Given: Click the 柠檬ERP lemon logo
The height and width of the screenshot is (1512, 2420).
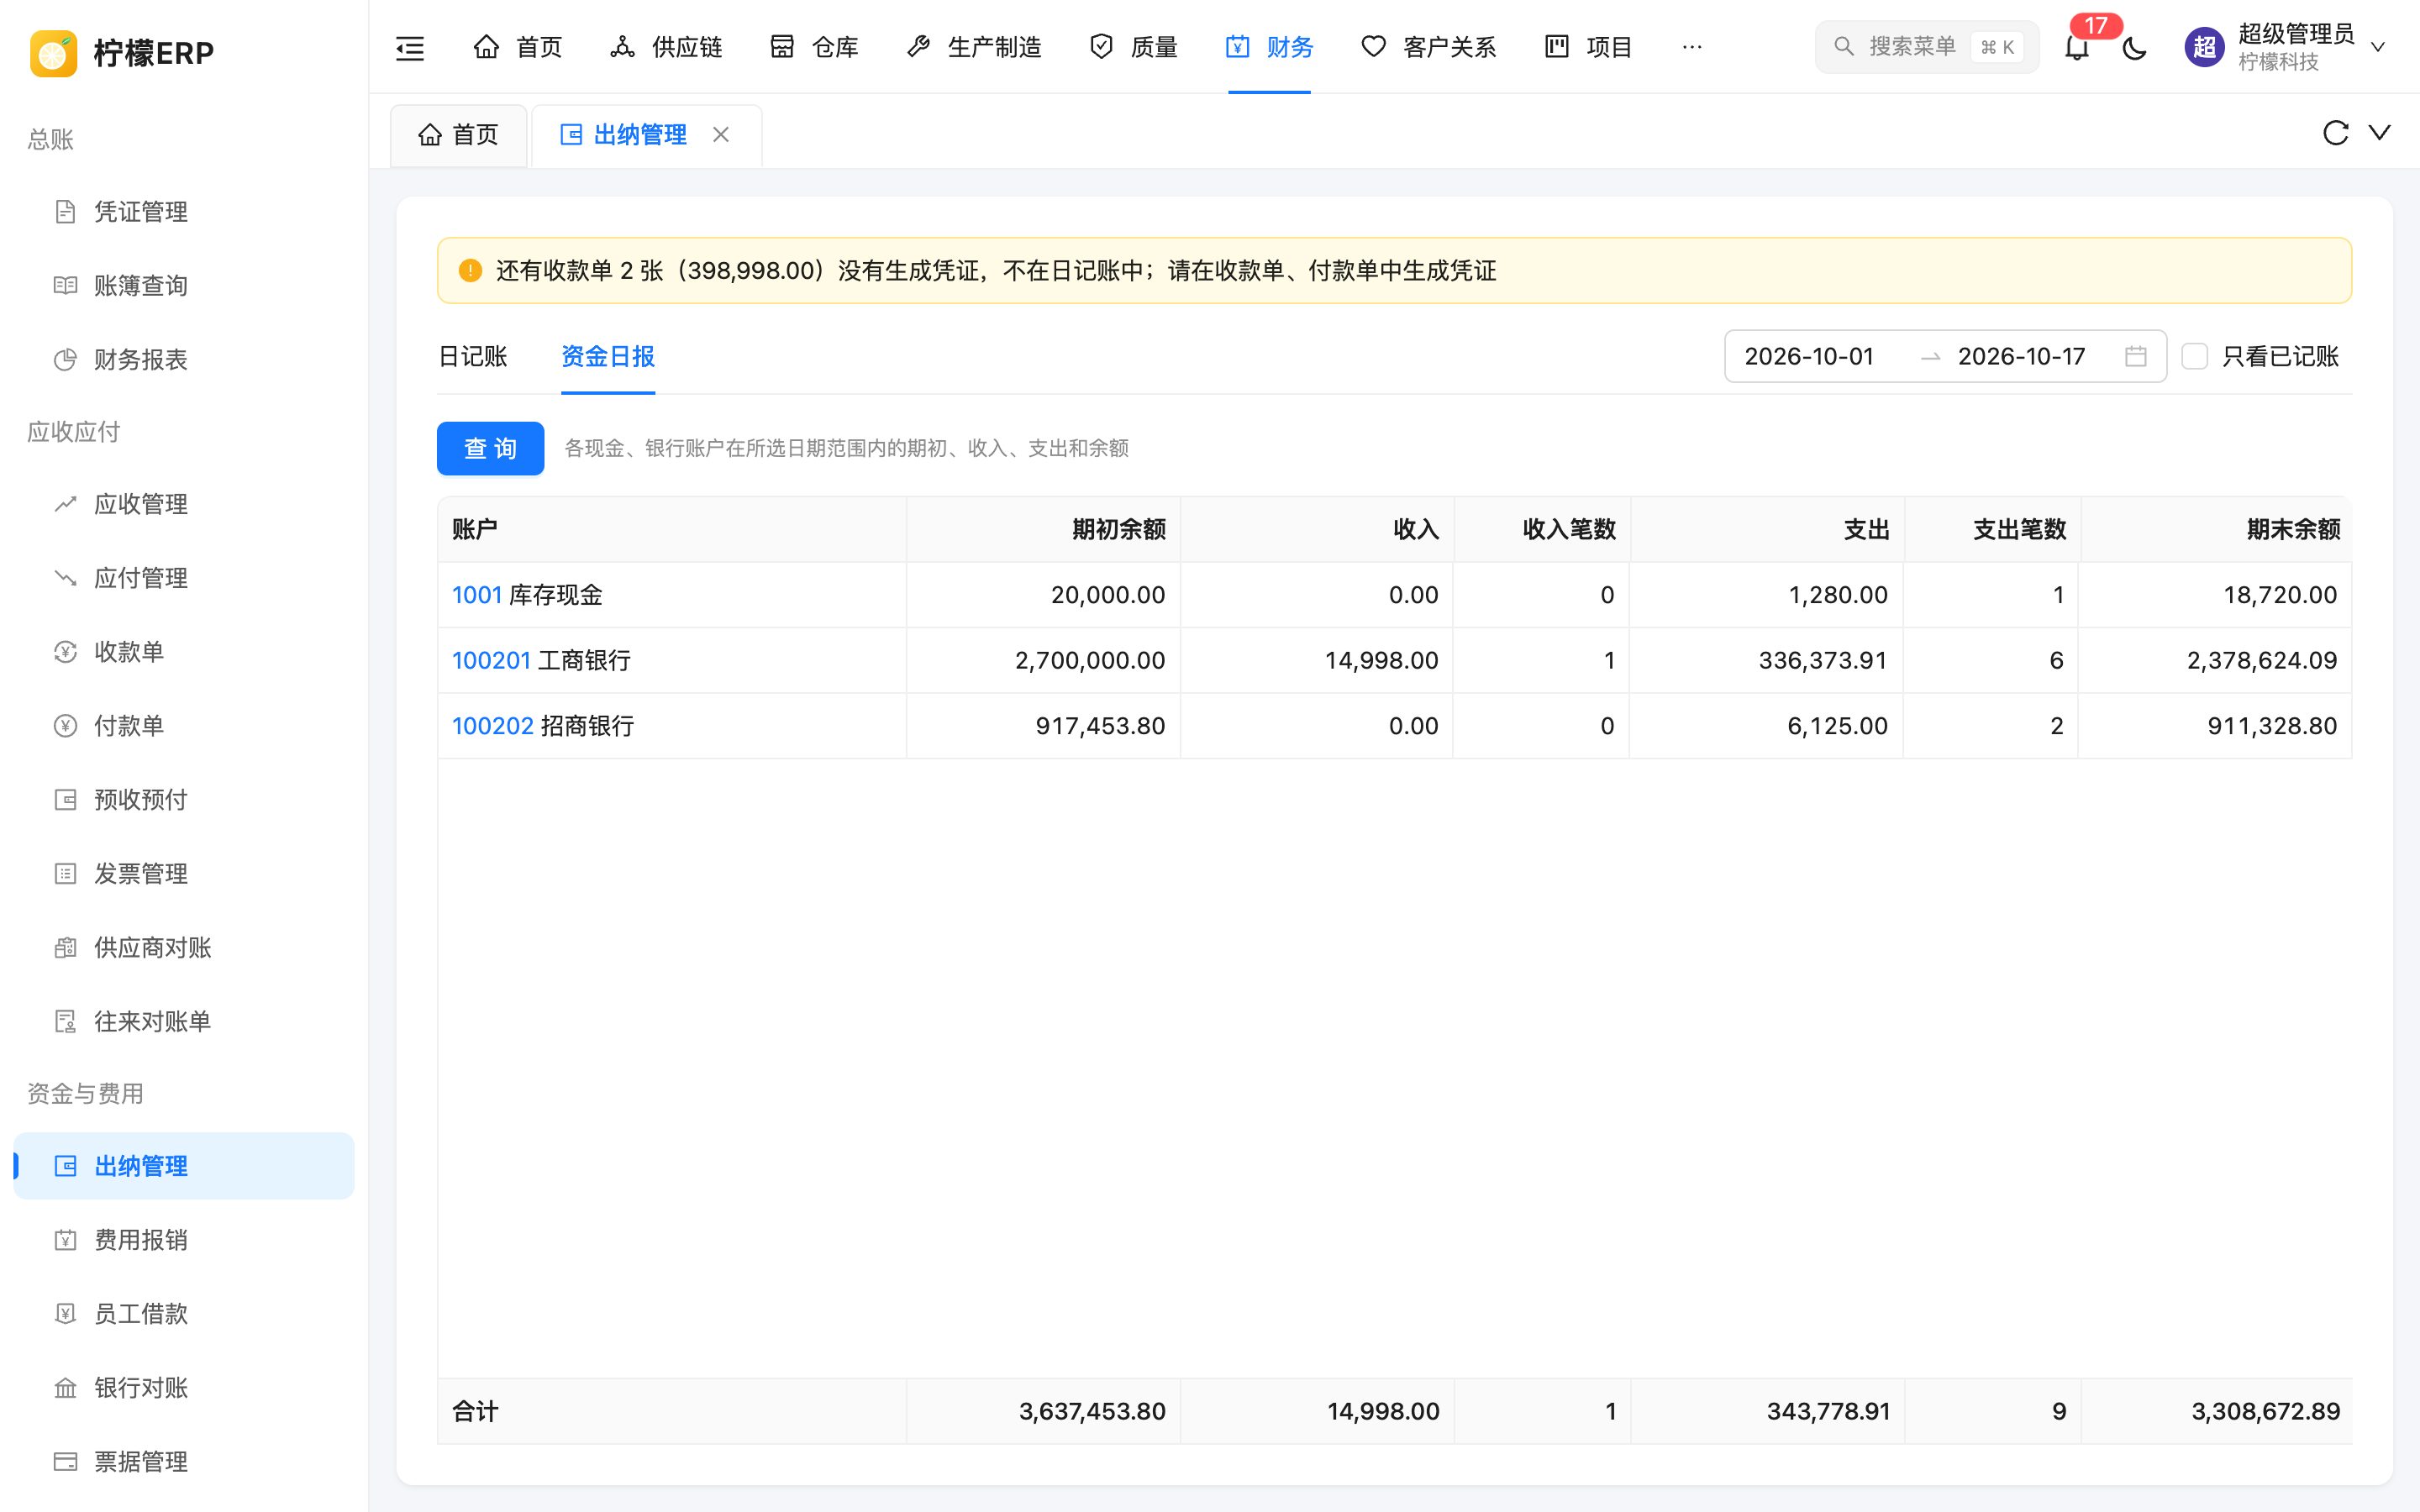Looking at the screenshot, I should (53, 52).
